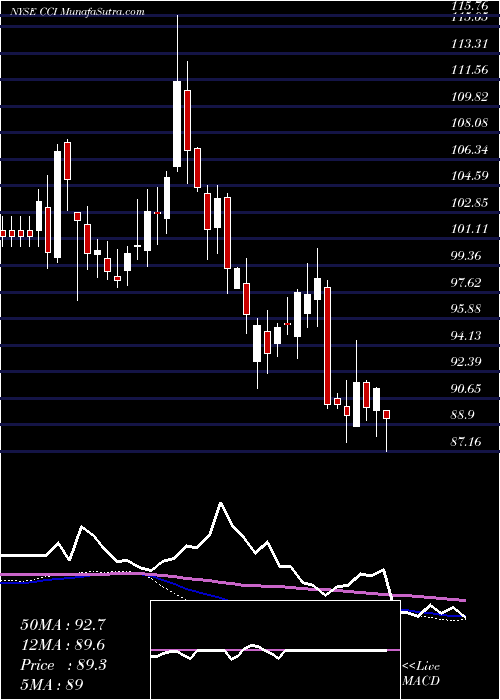Click the 99.36 price axis label
Image resolution: width=500 pixels, height=700 pixels.
tap(466, 256)
